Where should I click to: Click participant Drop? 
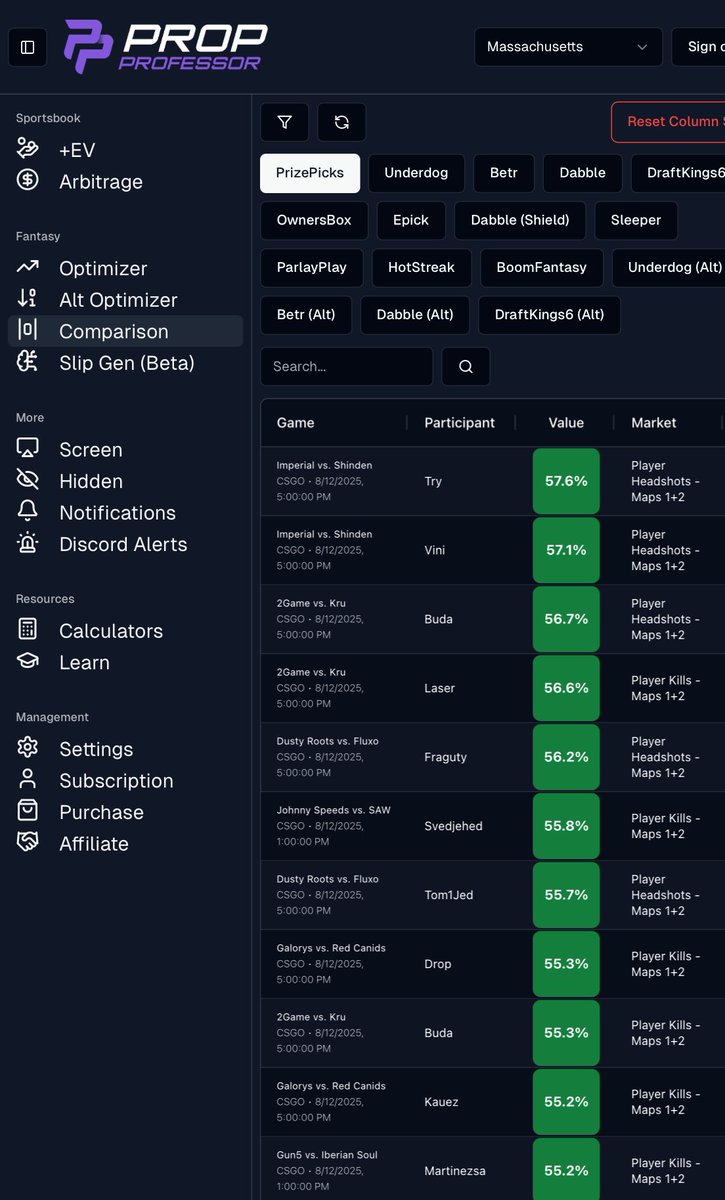438,964
